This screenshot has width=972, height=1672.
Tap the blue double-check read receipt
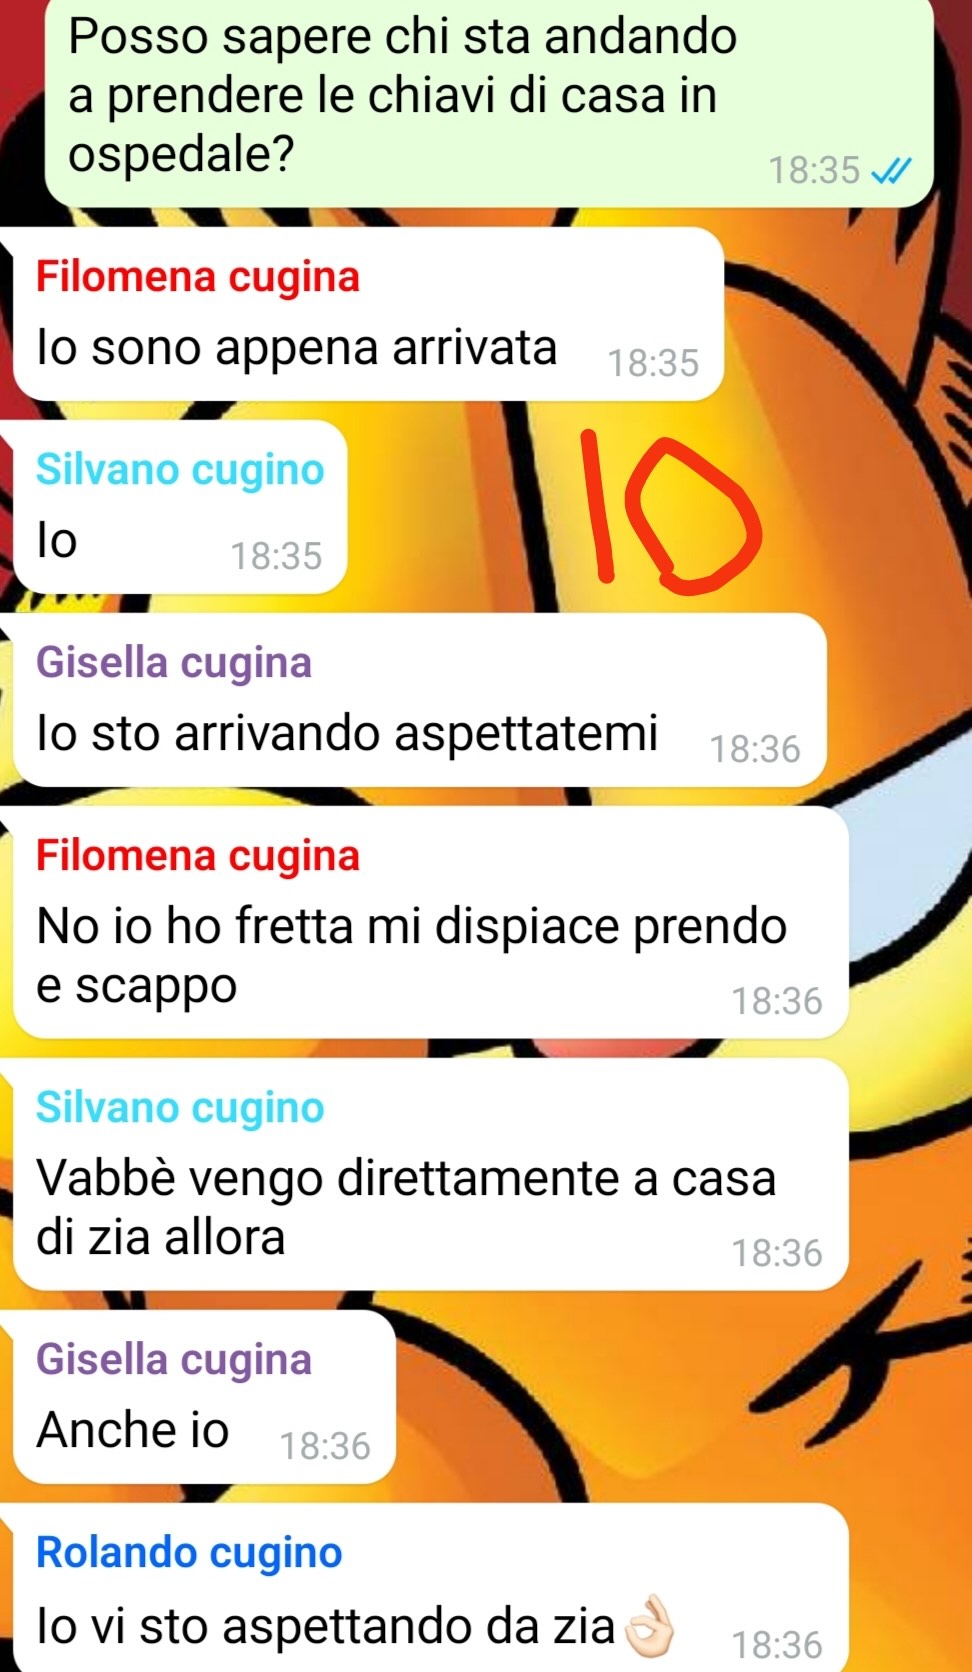pyautogui.click(x=891, y=172)
